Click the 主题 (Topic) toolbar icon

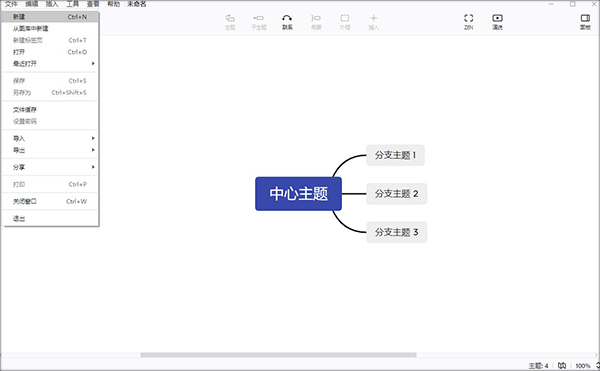coord(230,21)
